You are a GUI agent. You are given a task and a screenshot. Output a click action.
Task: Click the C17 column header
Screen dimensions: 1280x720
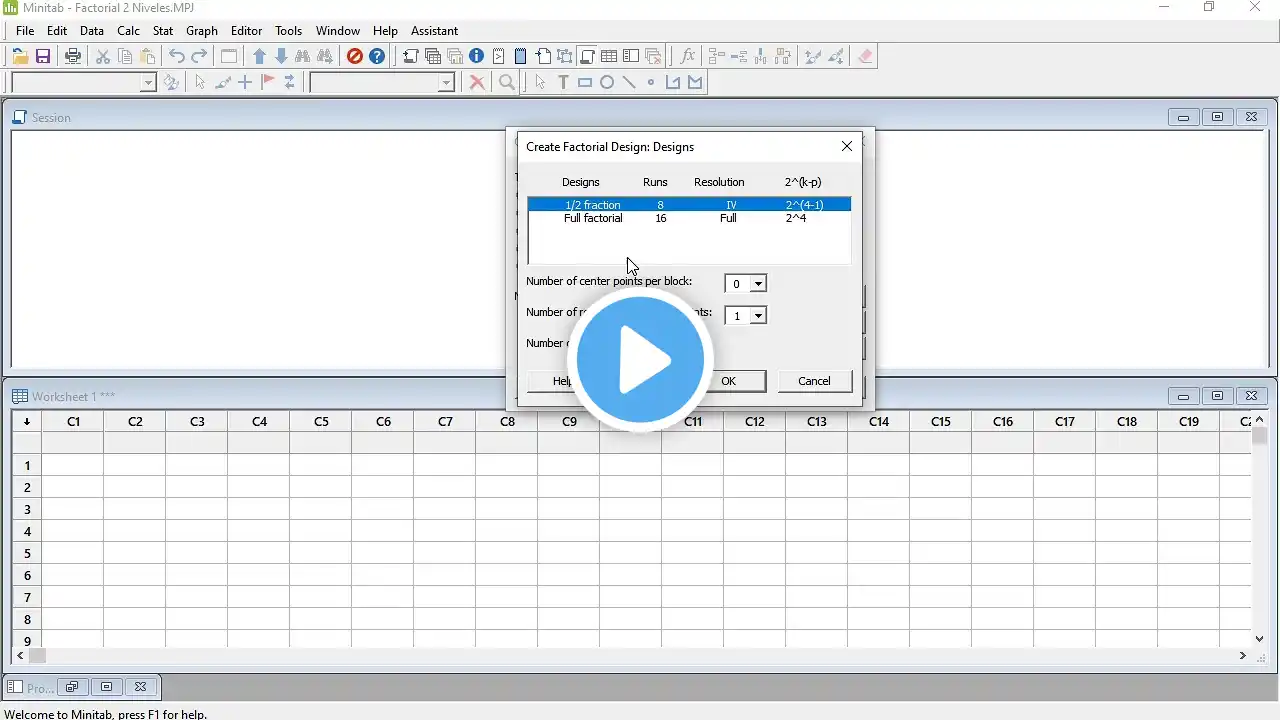[x=1065, y=422]
